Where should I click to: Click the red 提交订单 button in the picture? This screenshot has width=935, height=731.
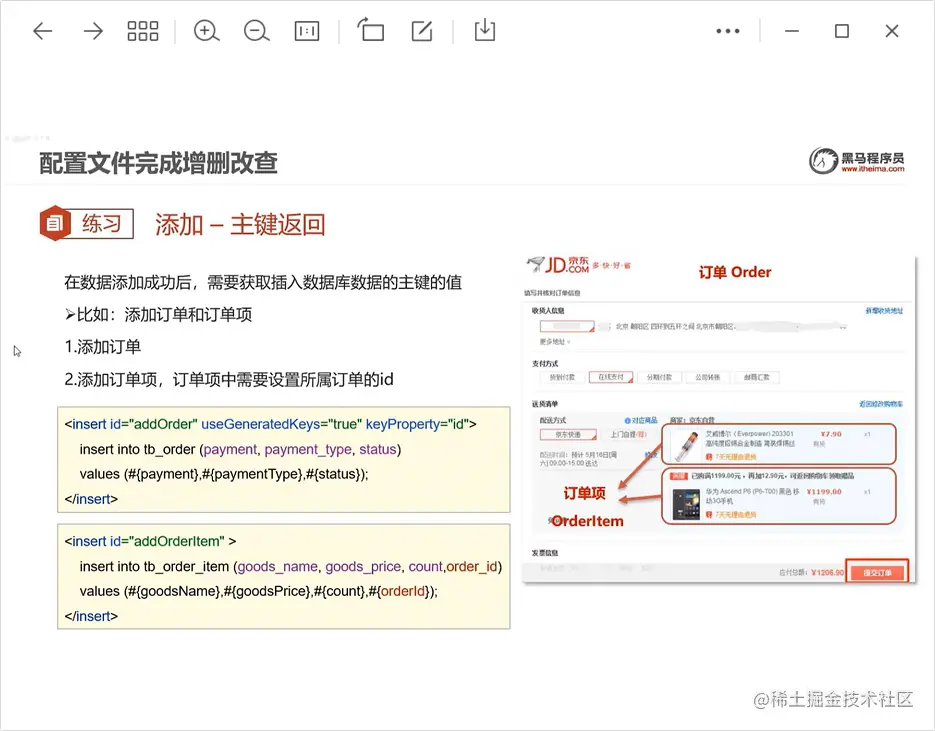[x=877, y=572]
